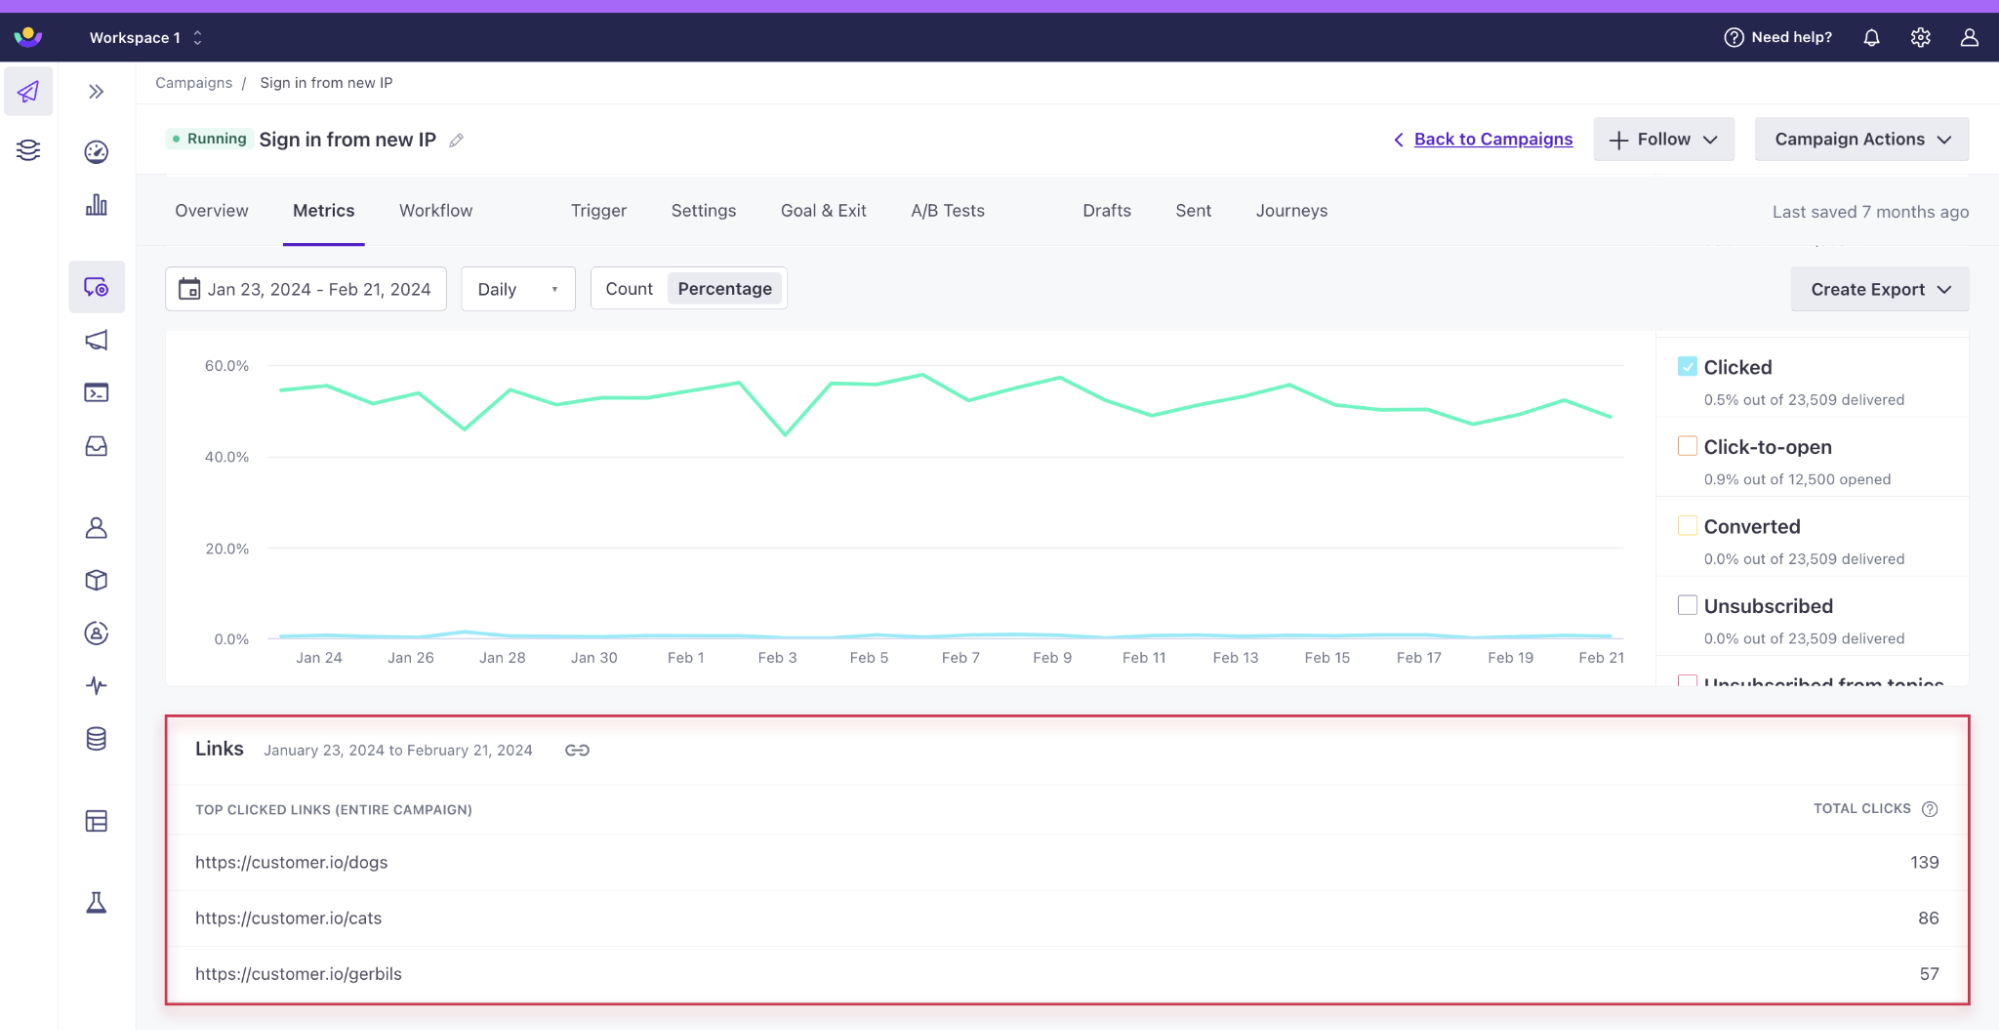This screenshot has width=1999, height=1030.
Task: Open the People sidebar icon
Action: click(96, 528)
